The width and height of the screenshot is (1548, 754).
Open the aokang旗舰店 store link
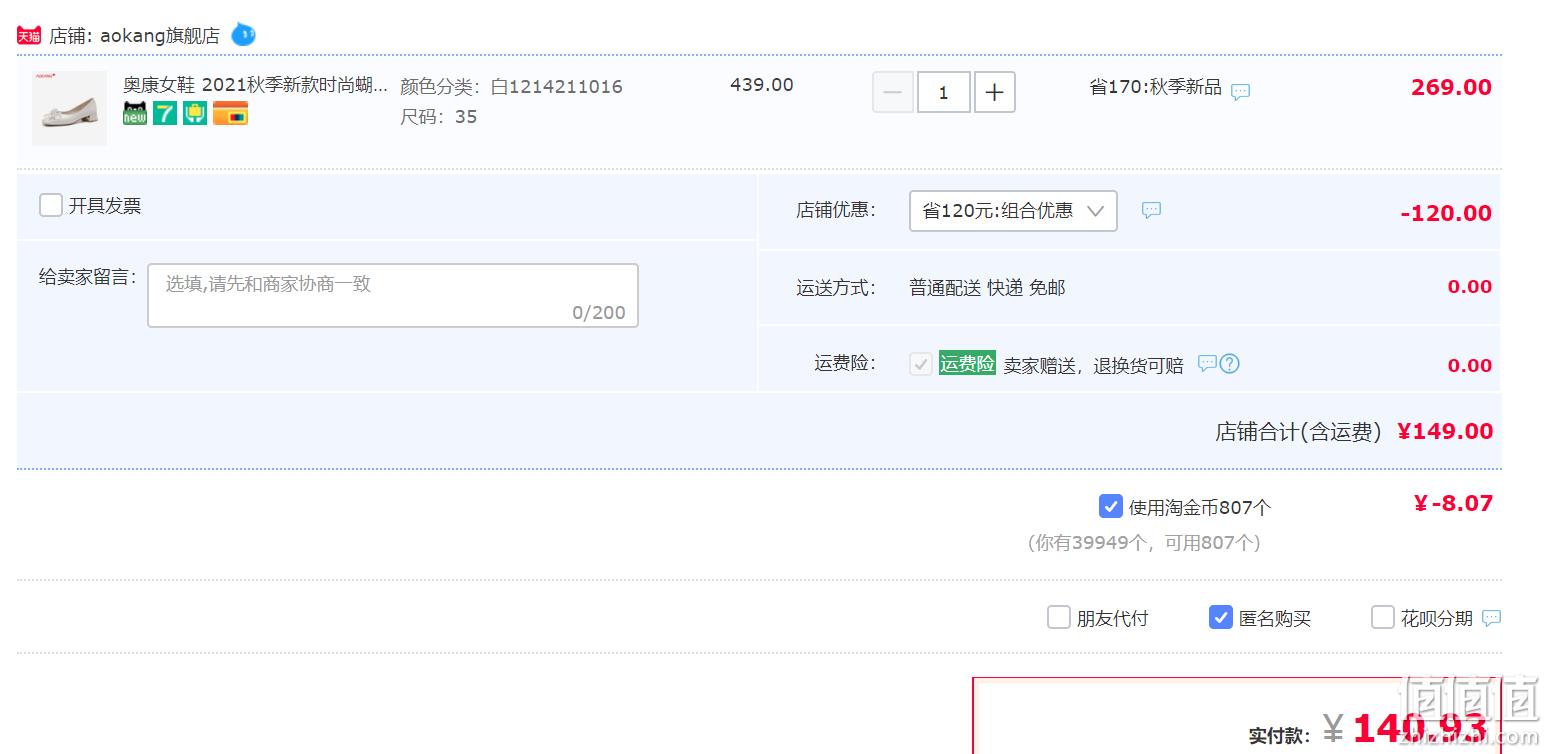tap(159, 36)
